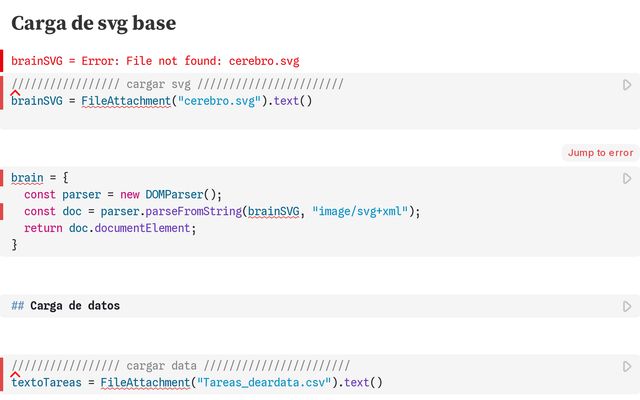Click the "const doc" declaration
This screenshot has height=400, width=640.
53,211
